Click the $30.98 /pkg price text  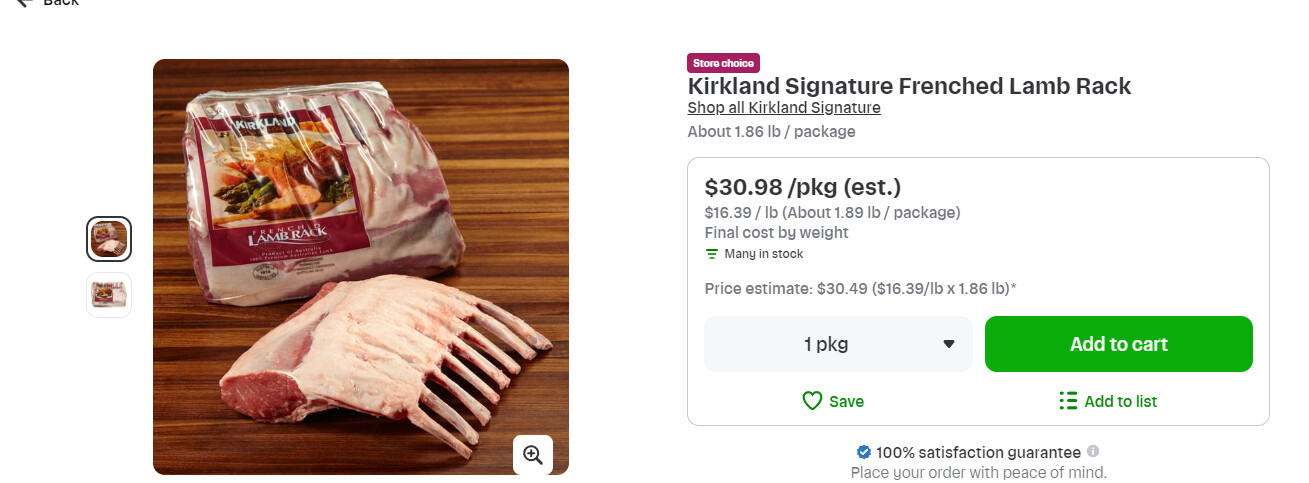(802, 187)
